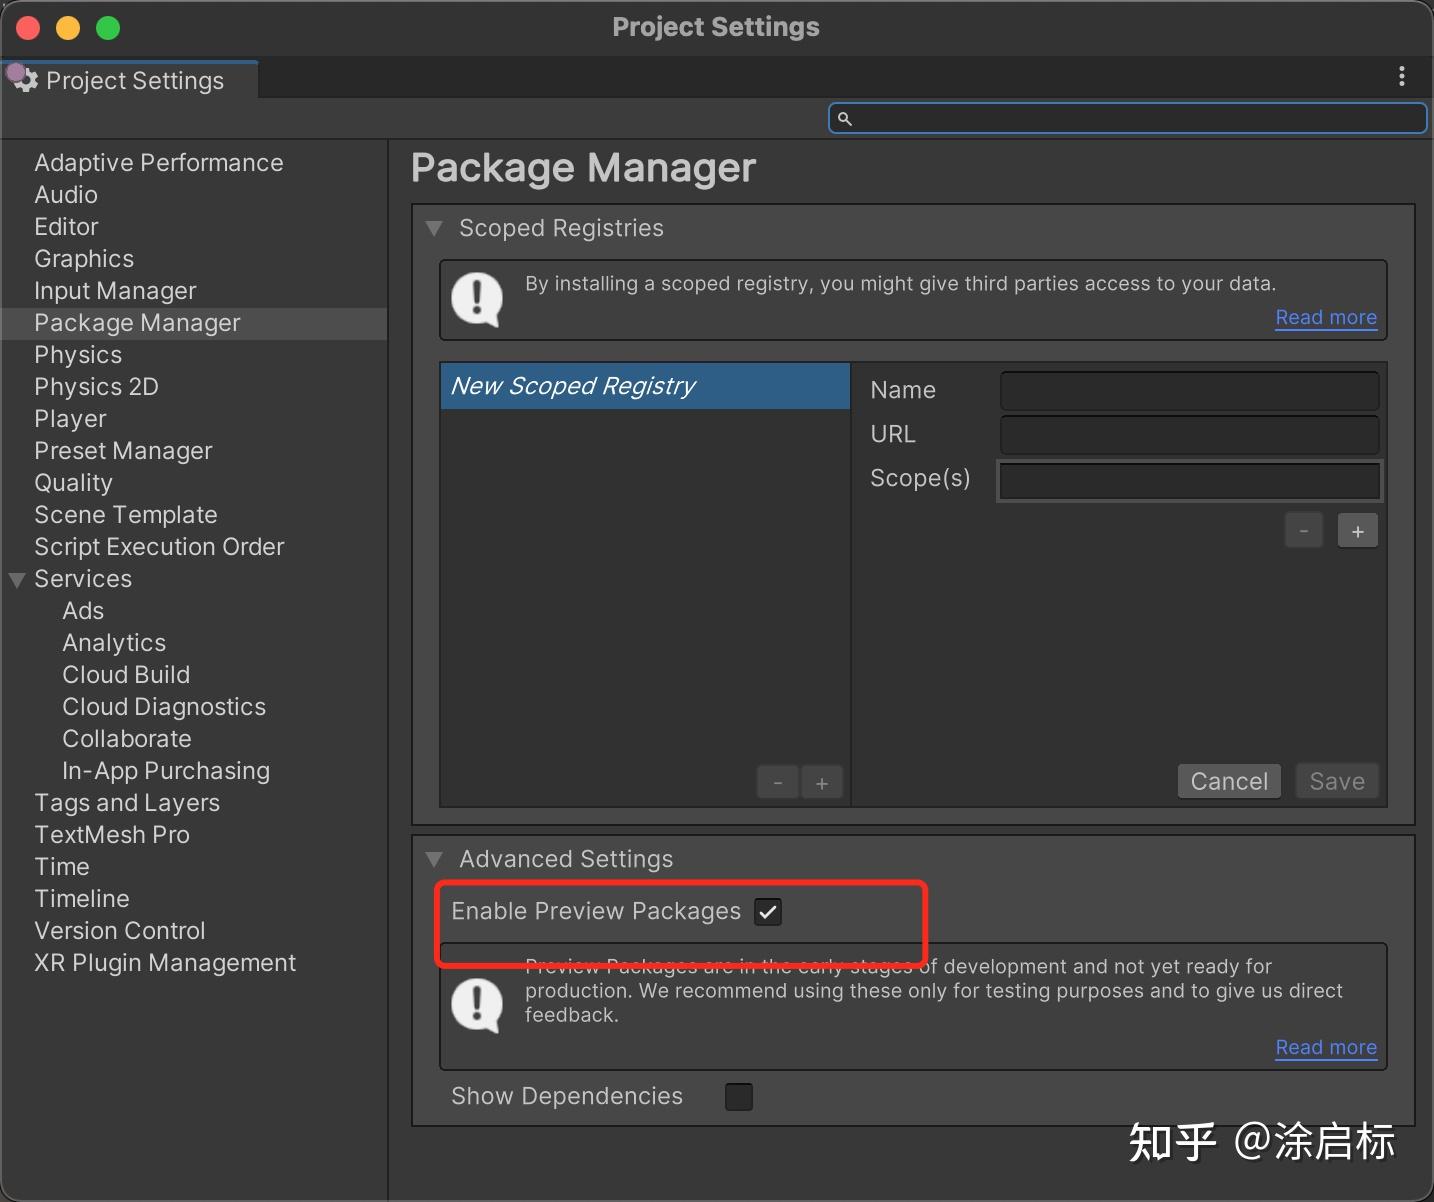The width and height of the screenshot is (1434, 1202).
Task: Switch to the Project Settings tab
Action: click(137, 80)
